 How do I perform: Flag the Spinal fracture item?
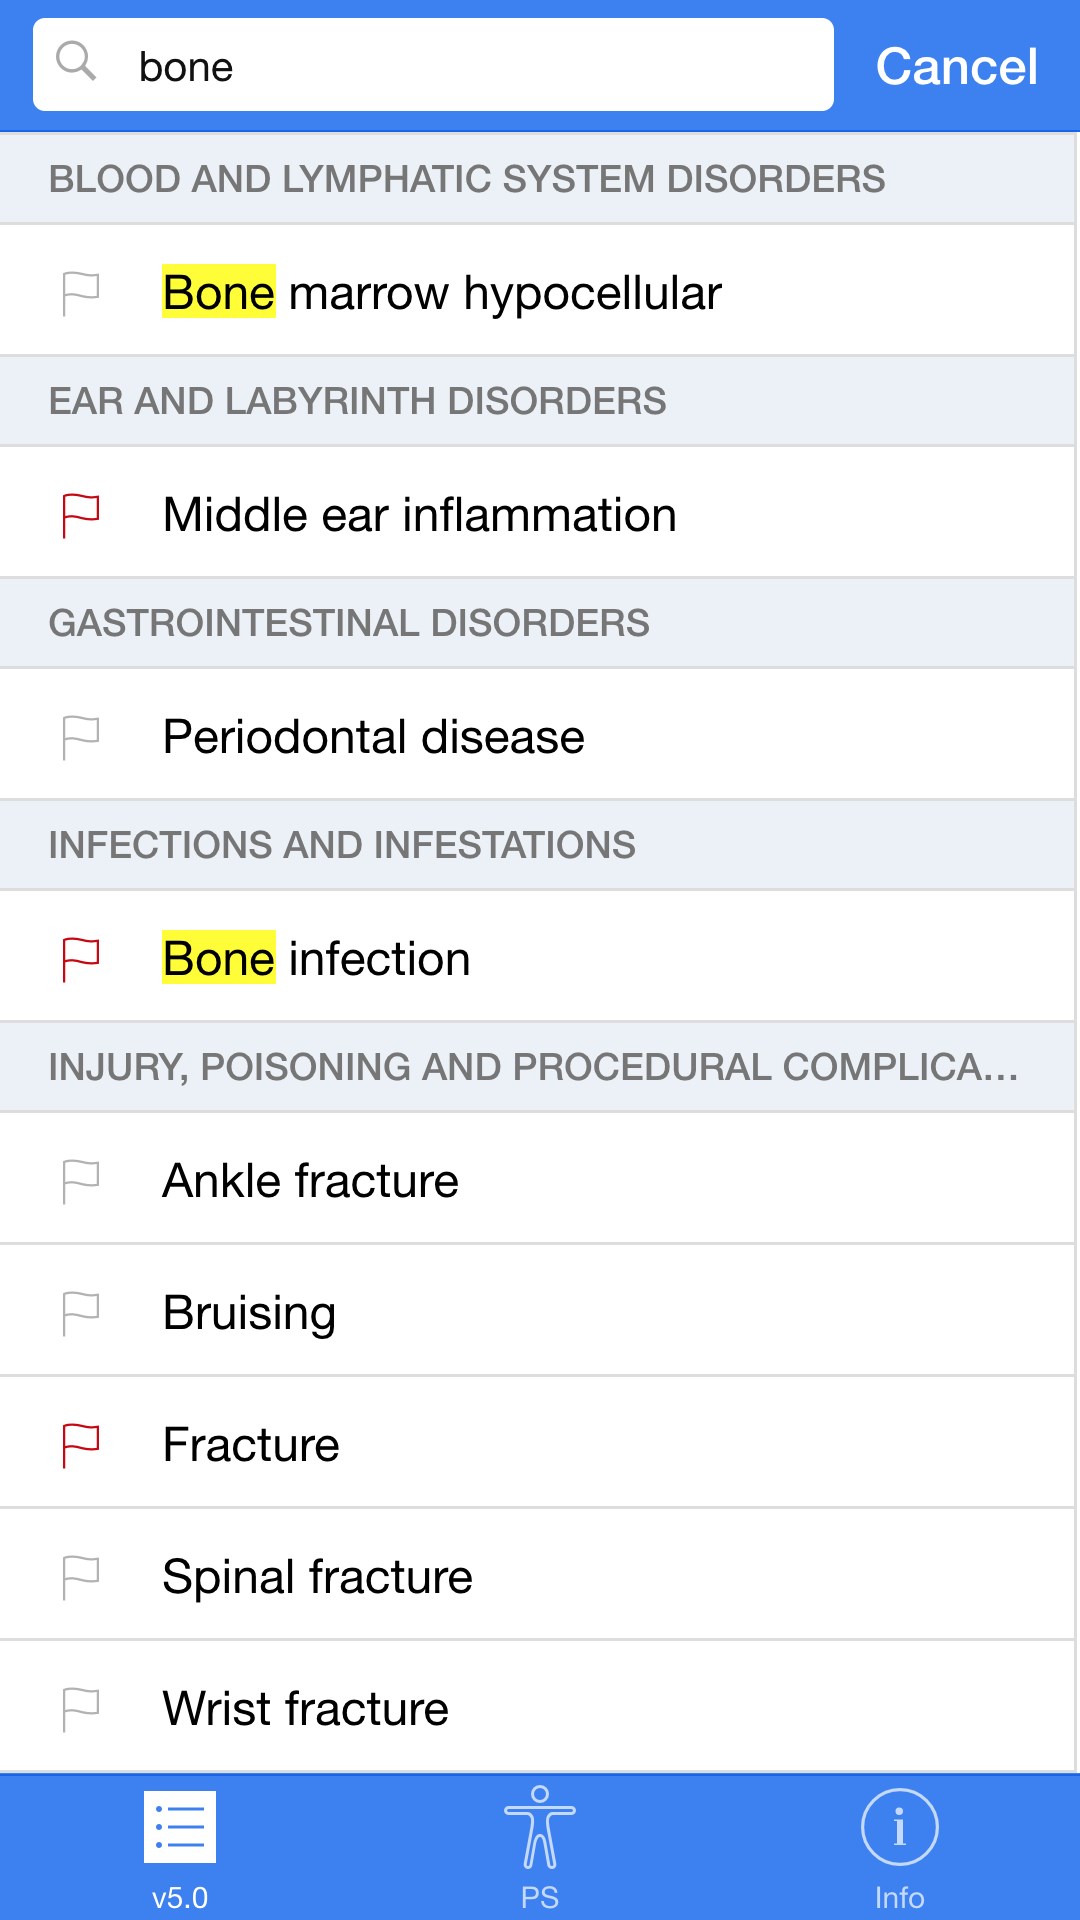(80, 1577)
